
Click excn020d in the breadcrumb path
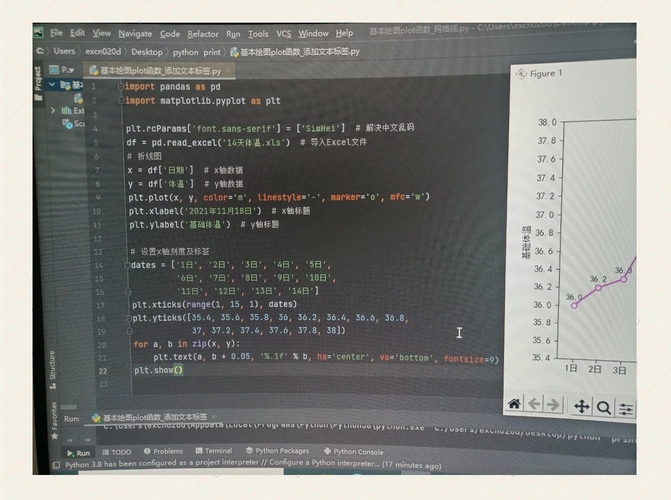103,51
